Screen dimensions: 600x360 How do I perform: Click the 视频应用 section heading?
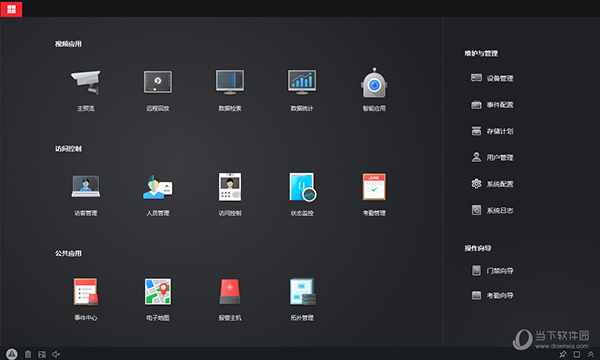(68, 44)
